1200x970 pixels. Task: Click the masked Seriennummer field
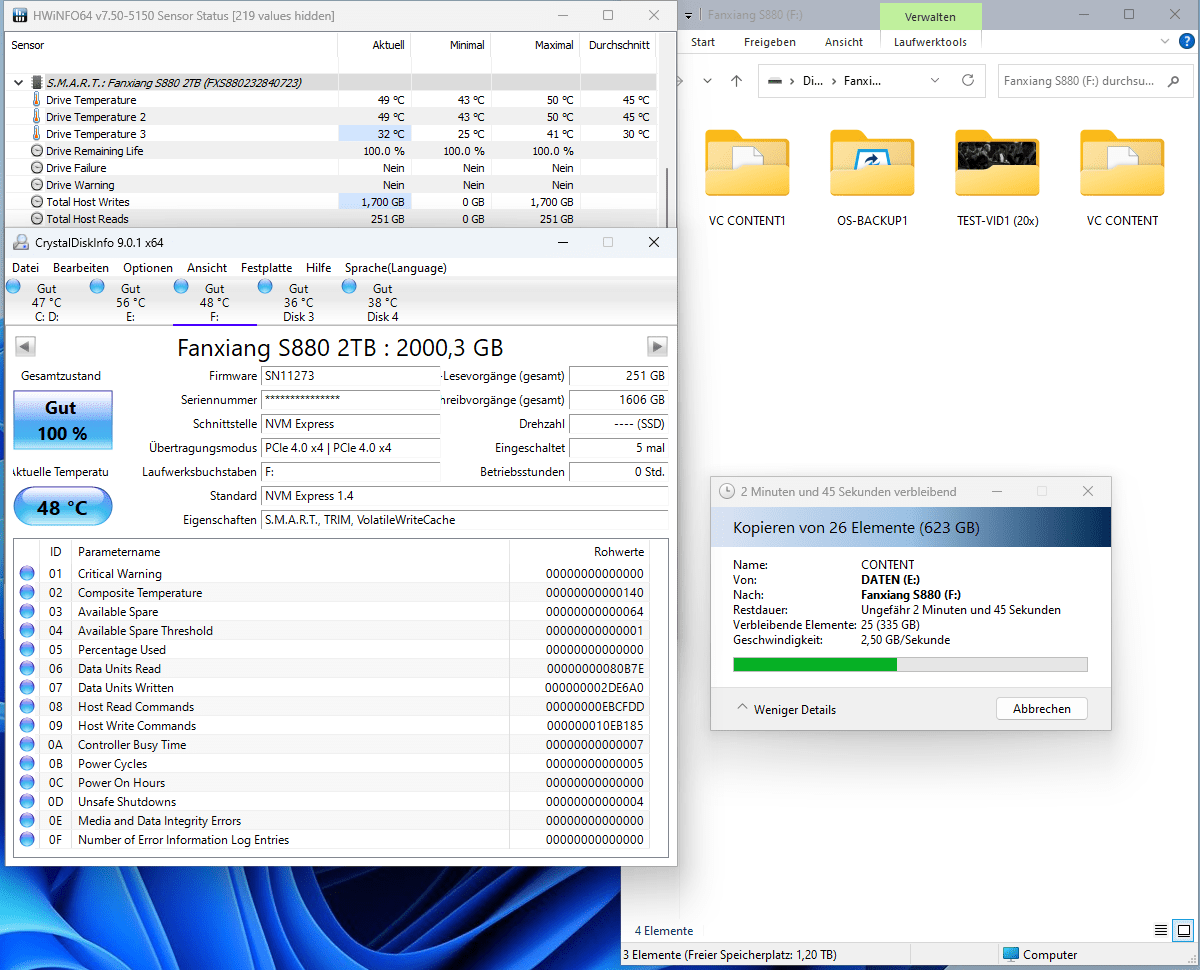tap(350, 400)
